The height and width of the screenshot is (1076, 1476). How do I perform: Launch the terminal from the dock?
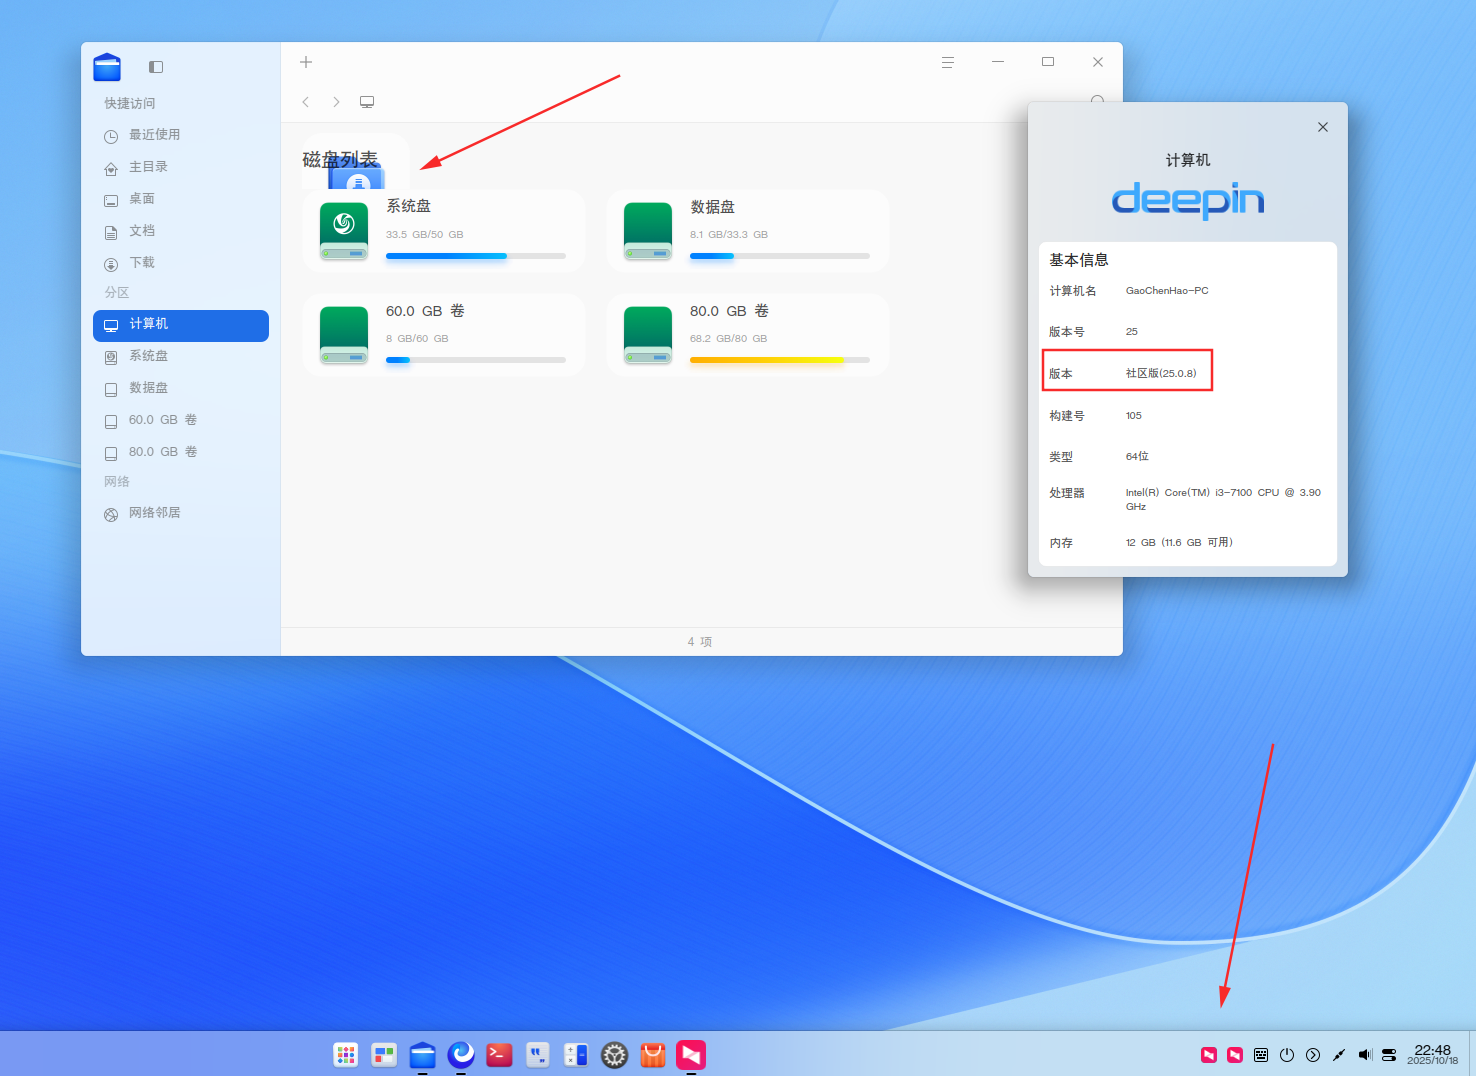[500, 1054]
